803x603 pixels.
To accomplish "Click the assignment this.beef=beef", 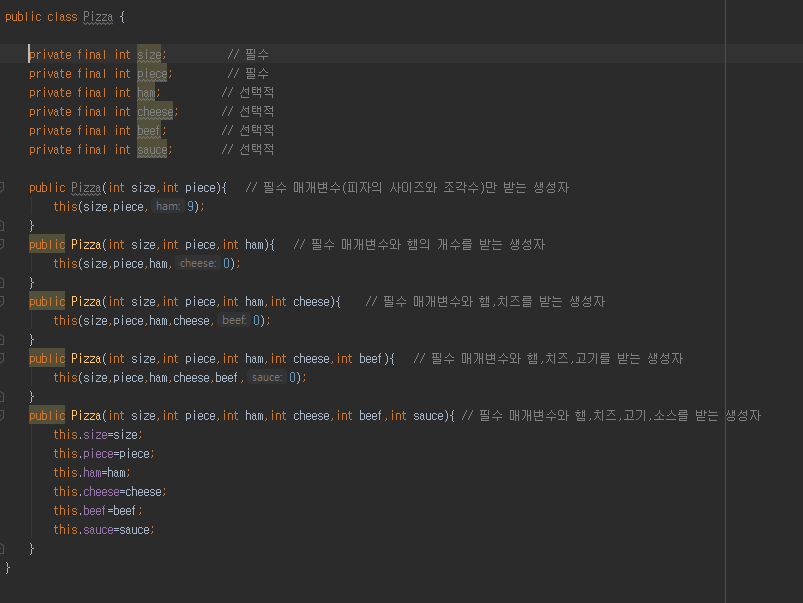I will [x=98, y=510].
